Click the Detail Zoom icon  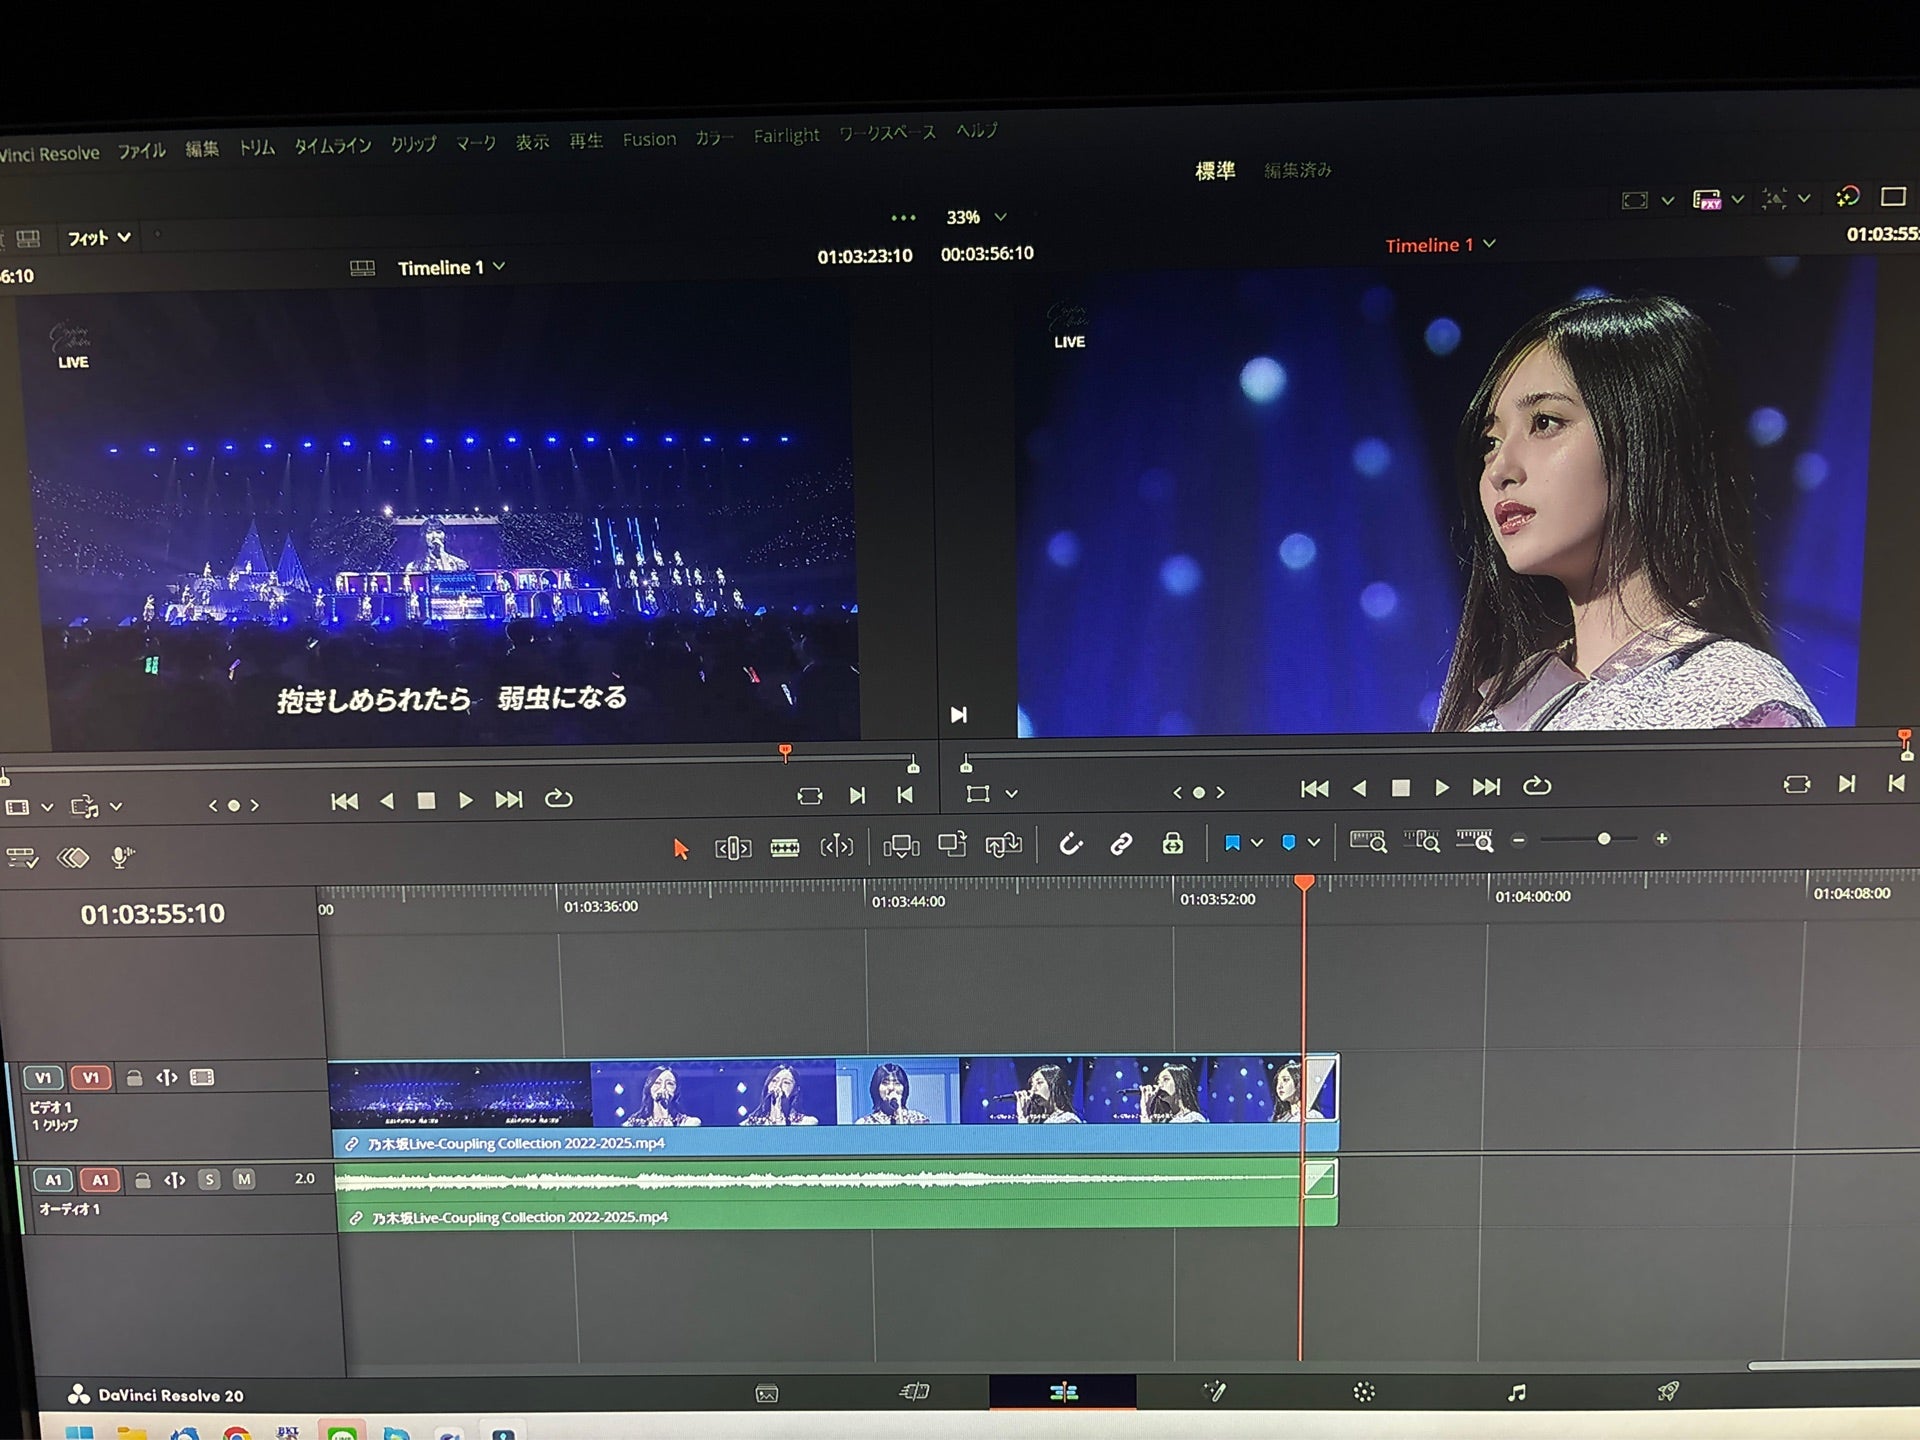tap(1421, 841)
